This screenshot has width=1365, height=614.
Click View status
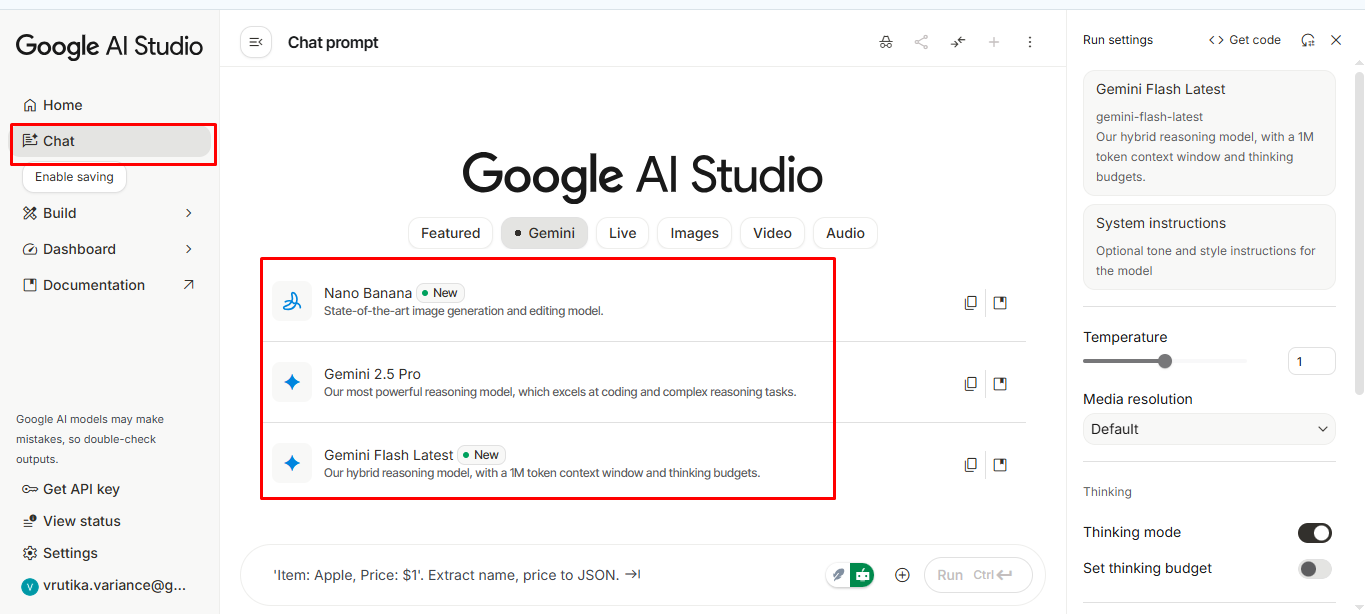[x=71, y=521]
